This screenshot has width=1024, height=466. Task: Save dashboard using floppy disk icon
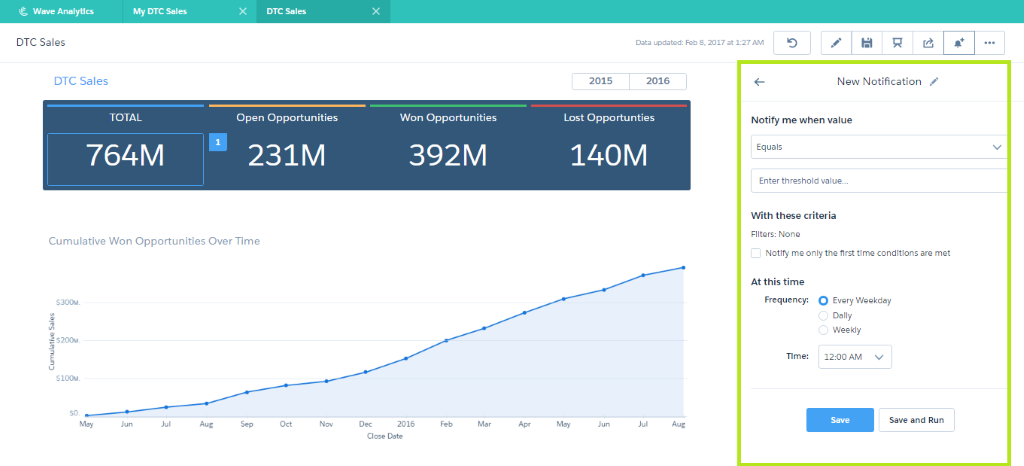867,43
